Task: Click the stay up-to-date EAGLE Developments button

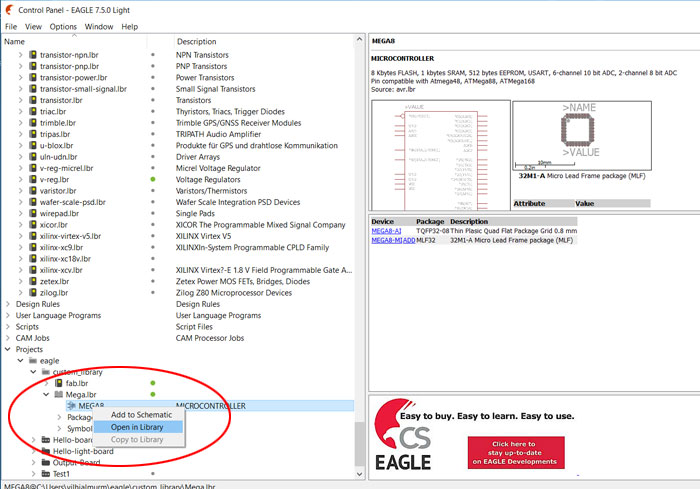Action: pos(516,452)
